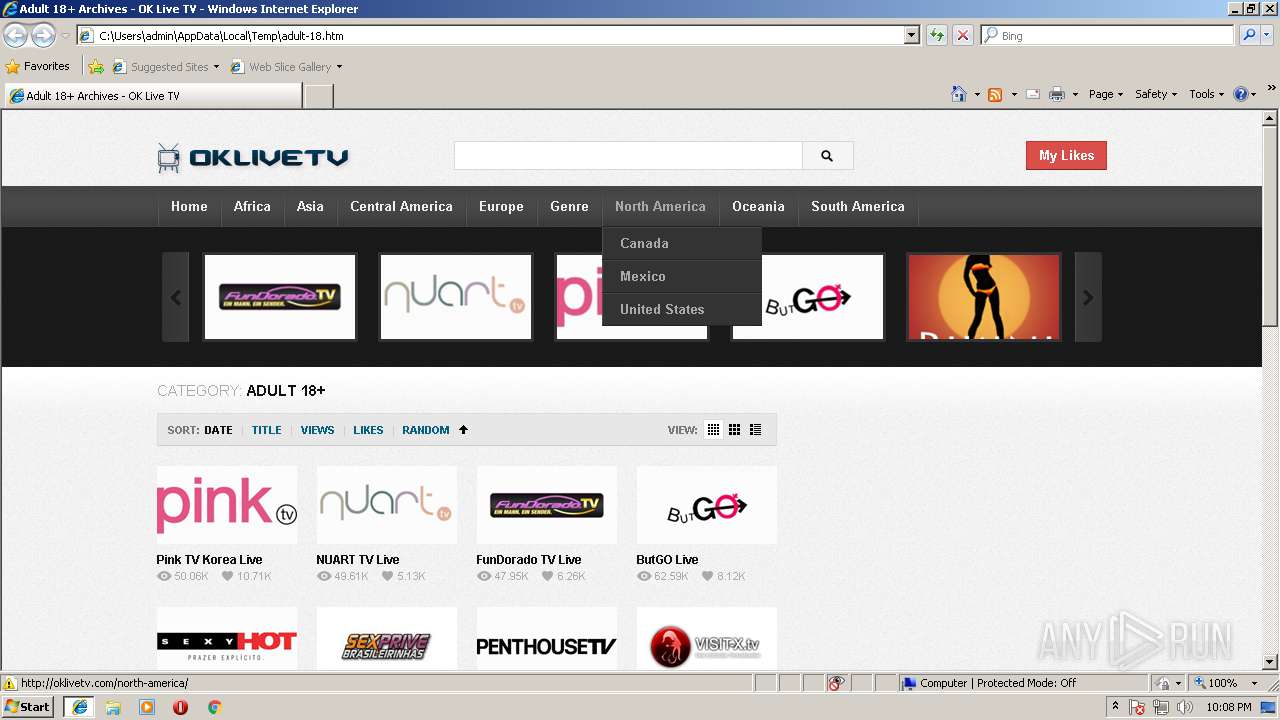The height and width of the screenshot is (720, 1280).
Task: Select Canada from North America submenu
Action: [682, 243]
